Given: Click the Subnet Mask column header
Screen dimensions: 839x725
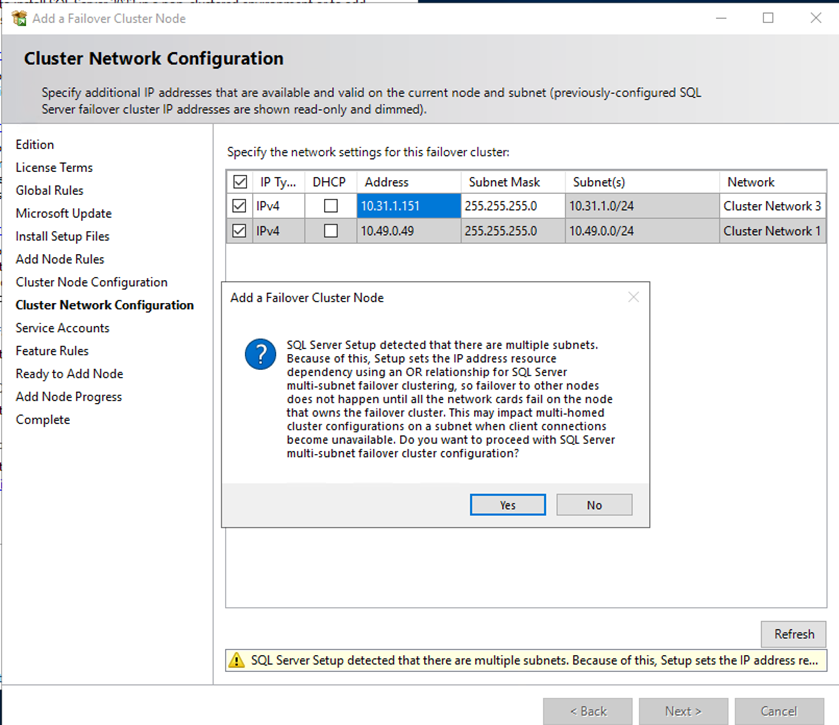Looking at the screenshot, I should pos(504,182).
